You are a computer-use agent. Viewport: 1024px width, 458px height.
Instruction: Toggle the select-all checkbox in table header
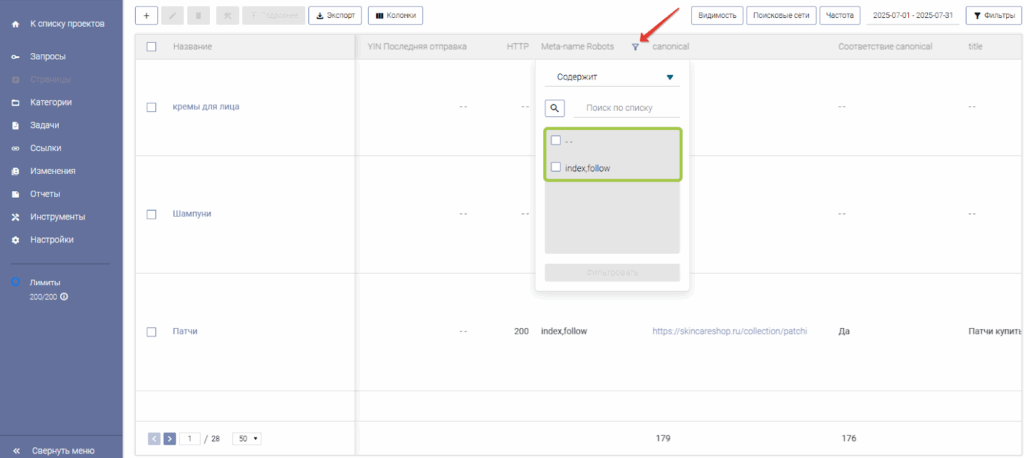click(x=151, y=47)
